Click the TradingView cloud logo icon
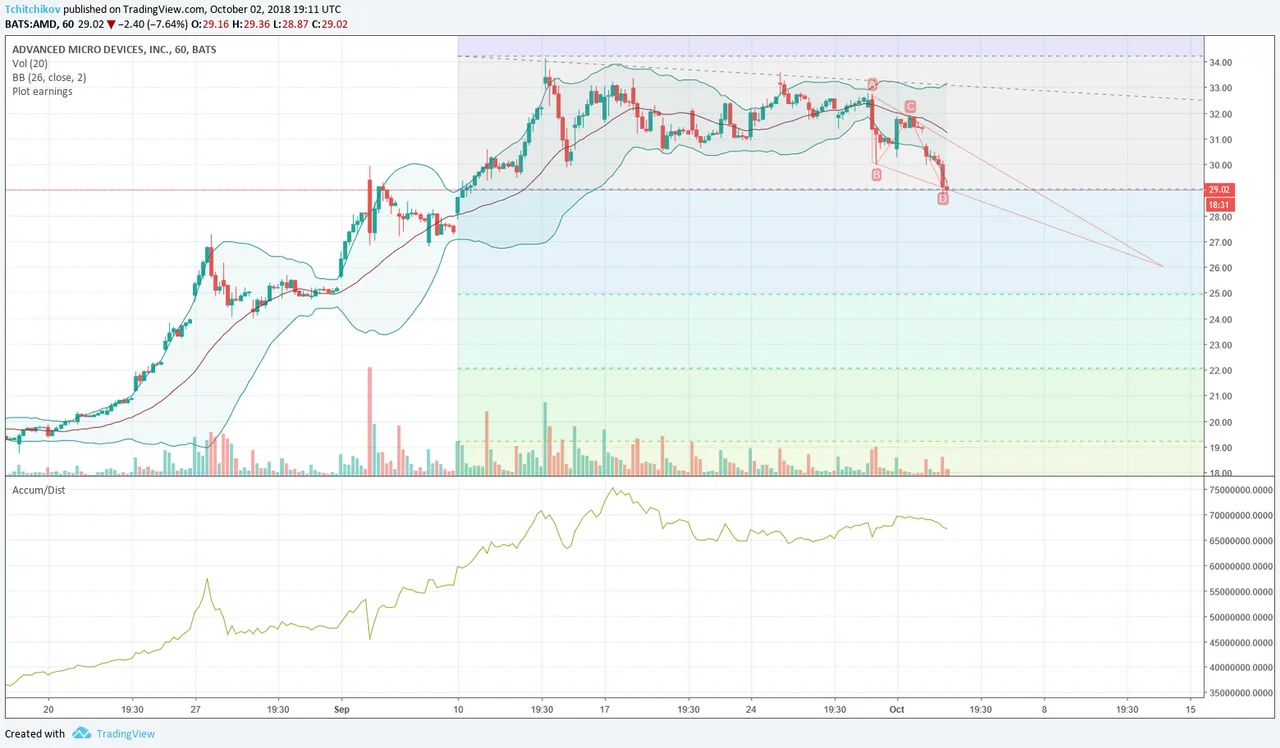The image size is (1280, 748). tap(82, 734)
